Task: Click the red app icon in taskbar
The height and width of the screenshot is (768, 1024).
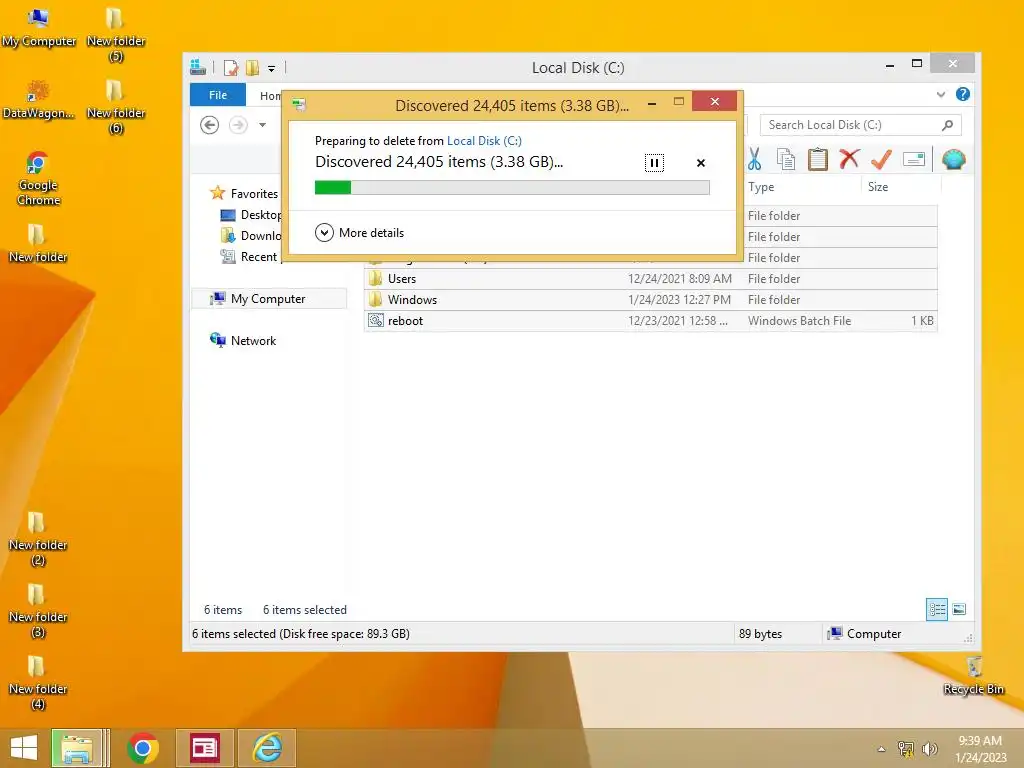Action: (204, 748)
